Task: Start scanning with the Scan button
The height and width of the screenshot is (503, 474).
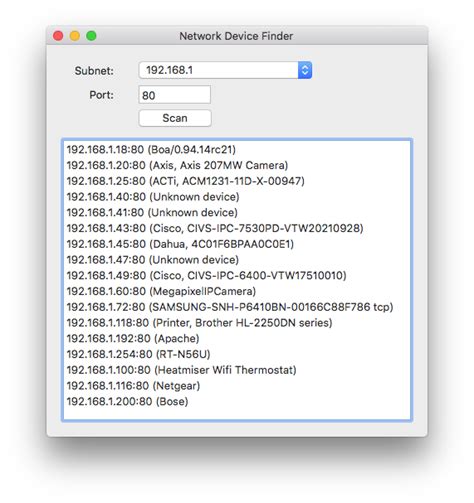Action: click(175, 118)
